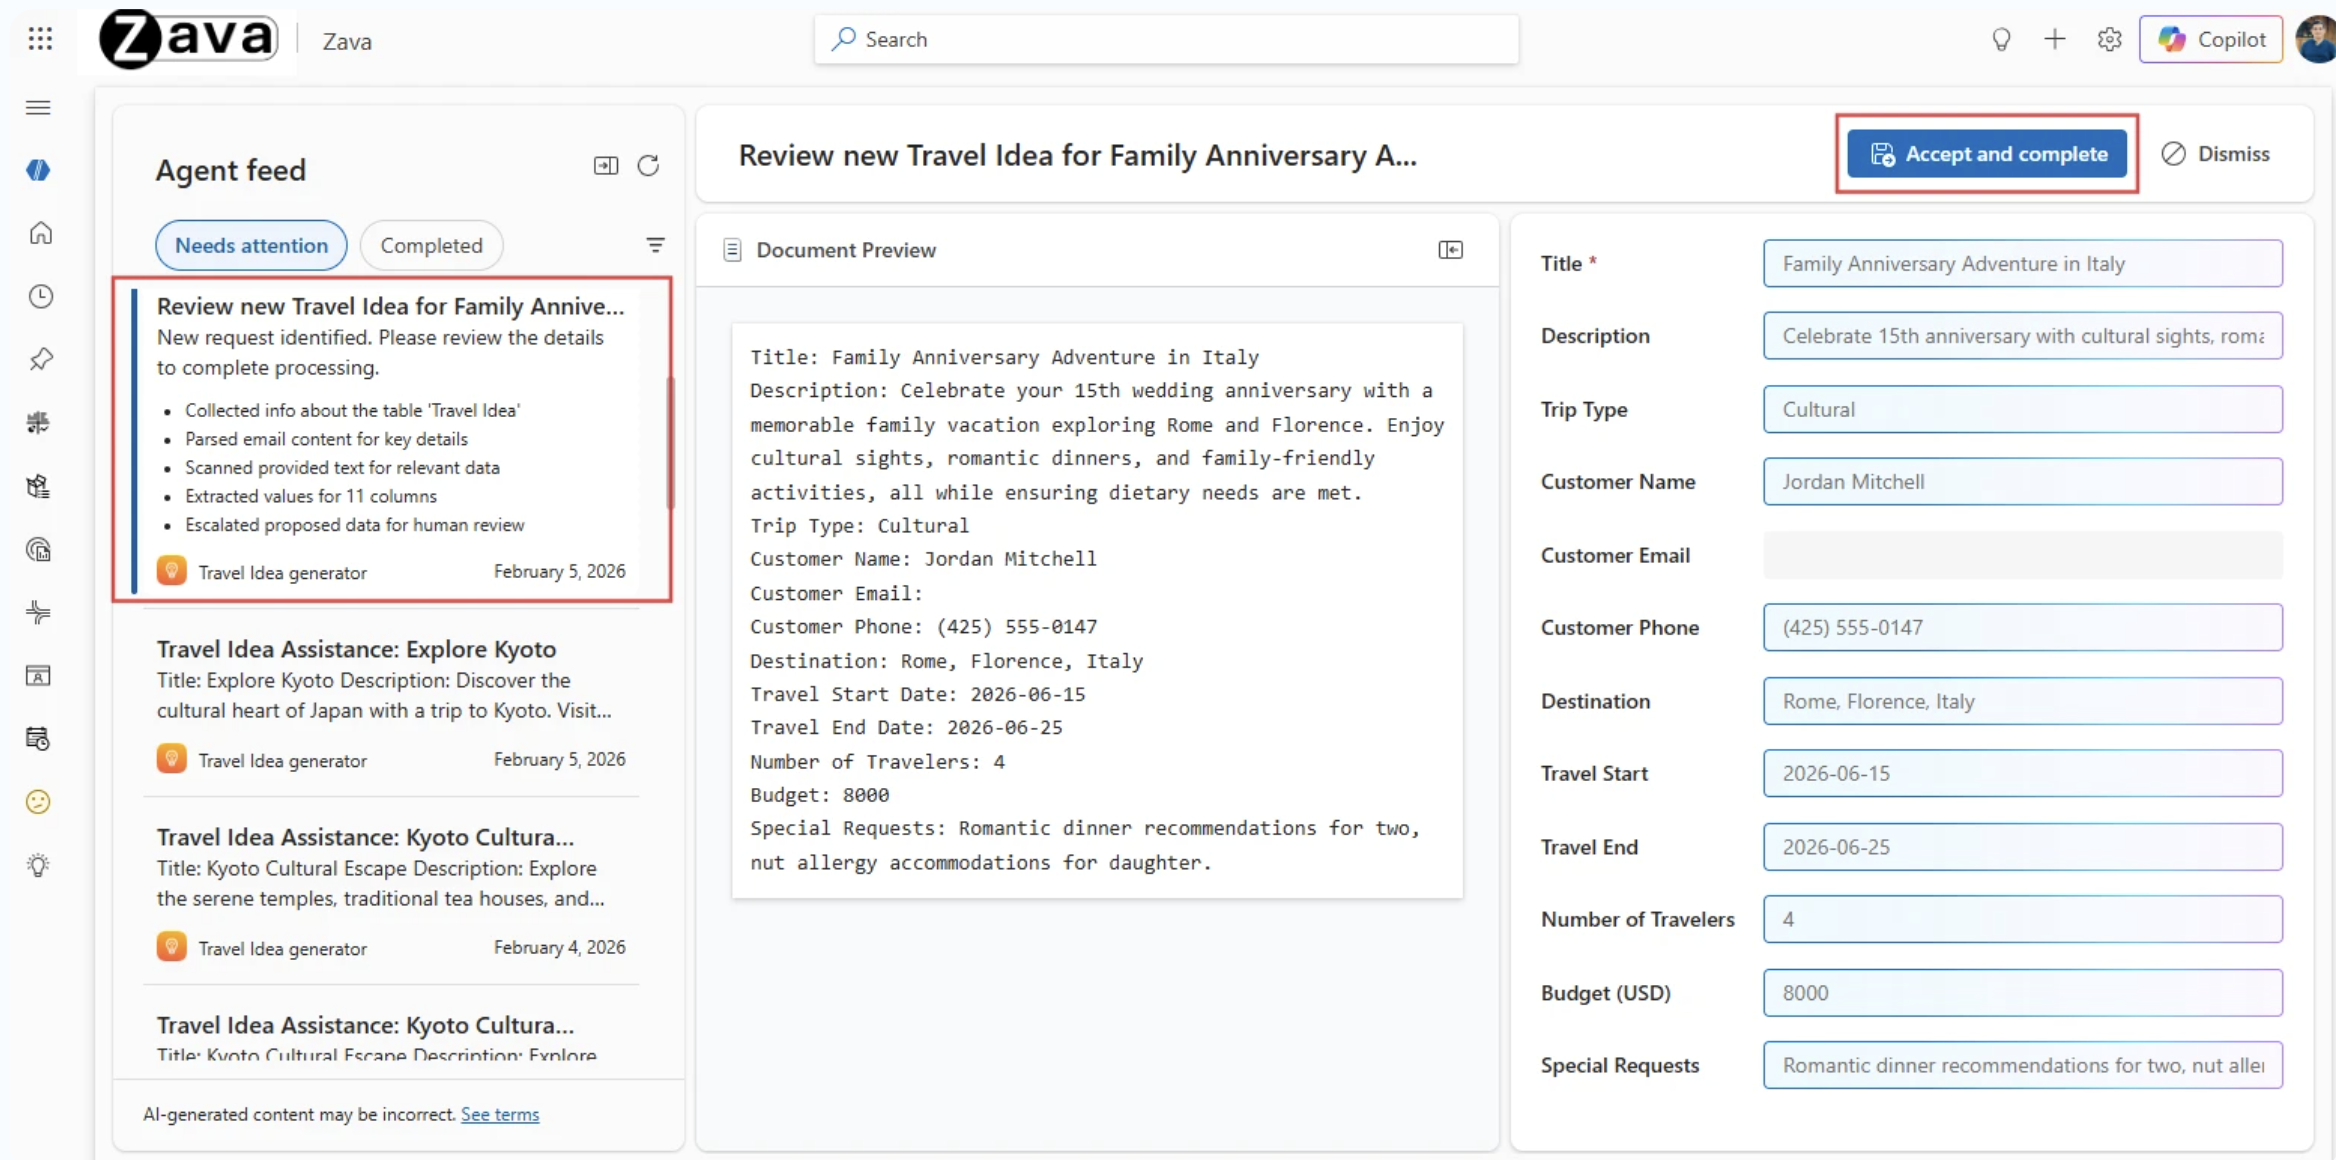Open the app launcher waffle menu
The height and width of the screenshot is (1160, 2336).
40,39
